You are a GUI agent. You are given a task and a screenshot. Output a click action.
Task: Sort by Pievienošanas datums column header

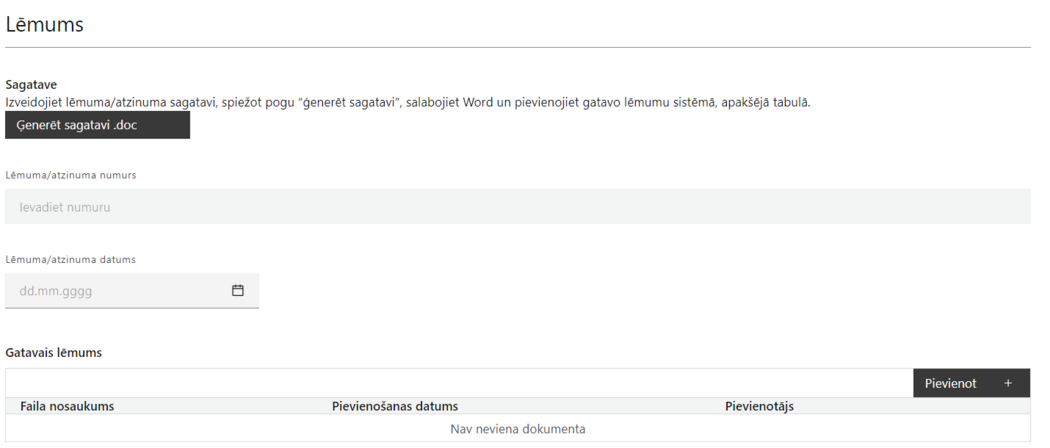395,406
